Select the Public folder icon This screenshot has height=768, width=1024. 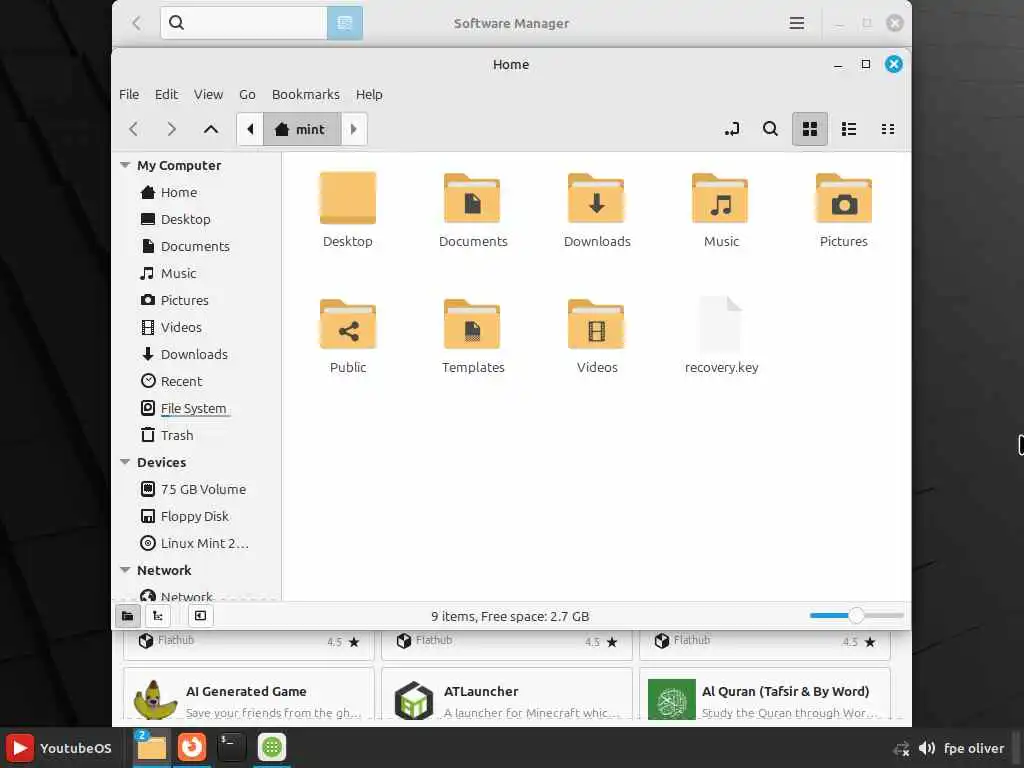(347, 324)
